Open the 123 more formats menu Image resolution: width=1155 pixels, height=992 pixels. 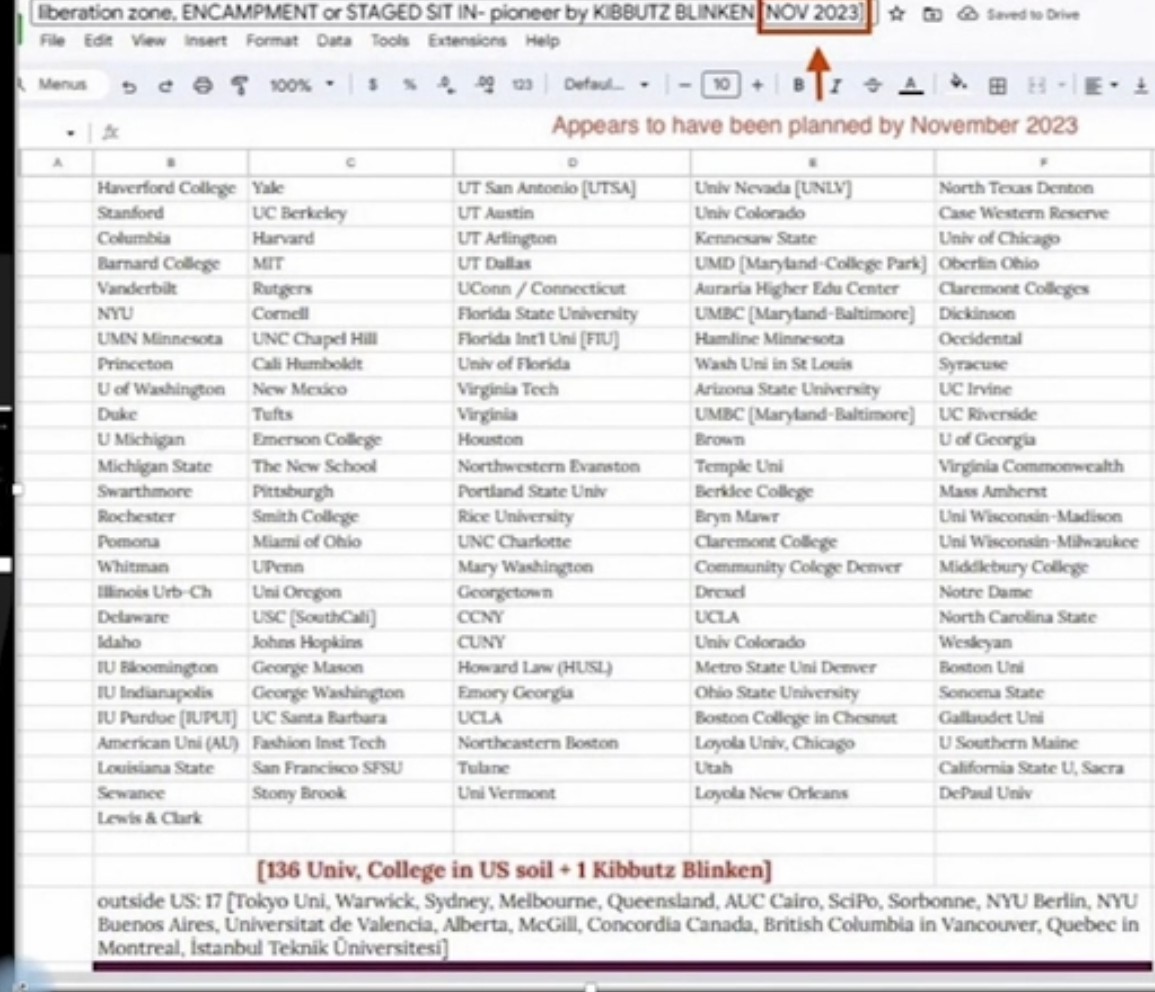coord(522,85)
